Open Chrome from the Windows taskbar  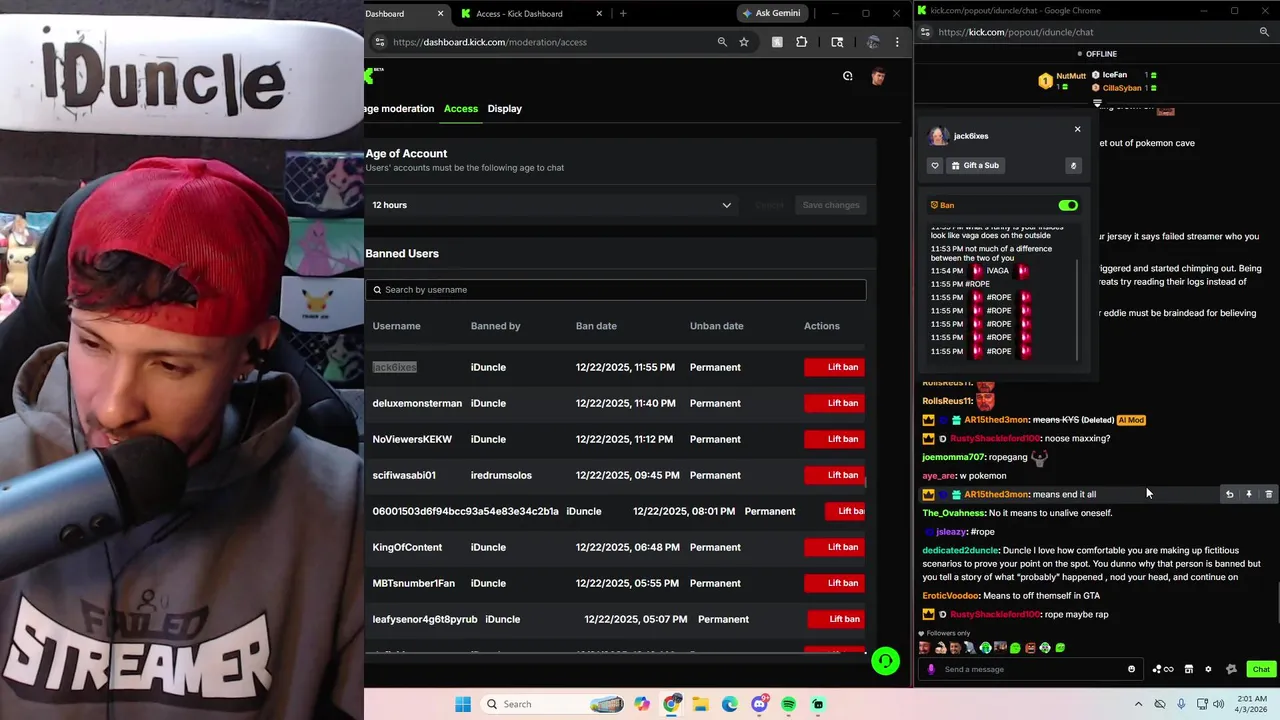pyautogui.click(x=672, y=704)
